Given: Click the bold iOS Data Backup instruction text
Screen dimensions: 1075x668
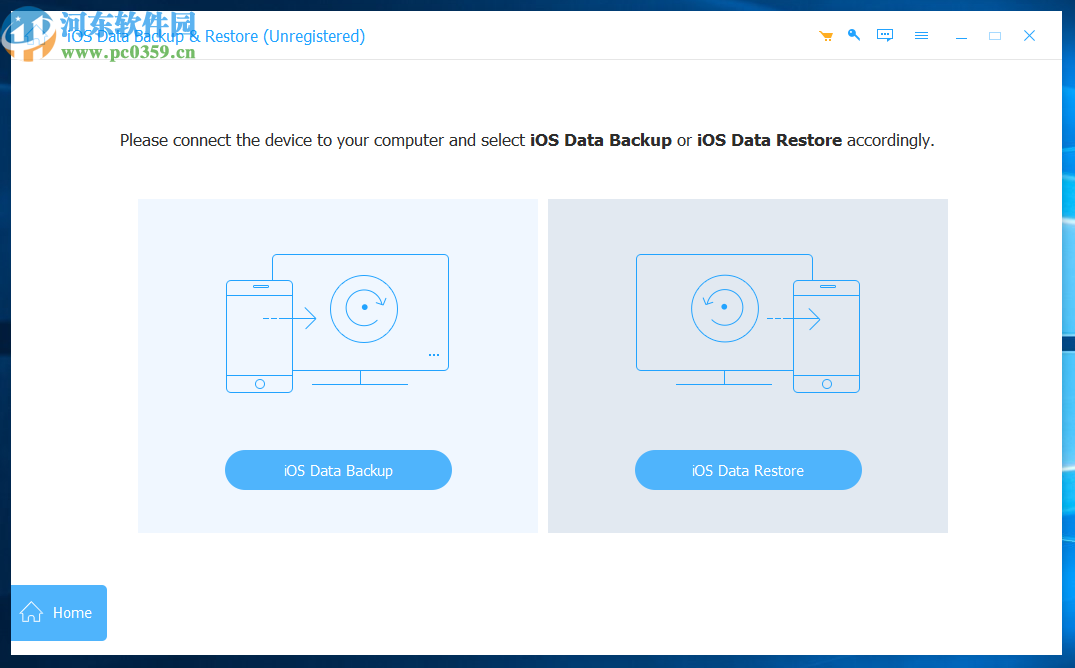Looking at the screenshot, I should pyautogui.click(x=600, y=140).
